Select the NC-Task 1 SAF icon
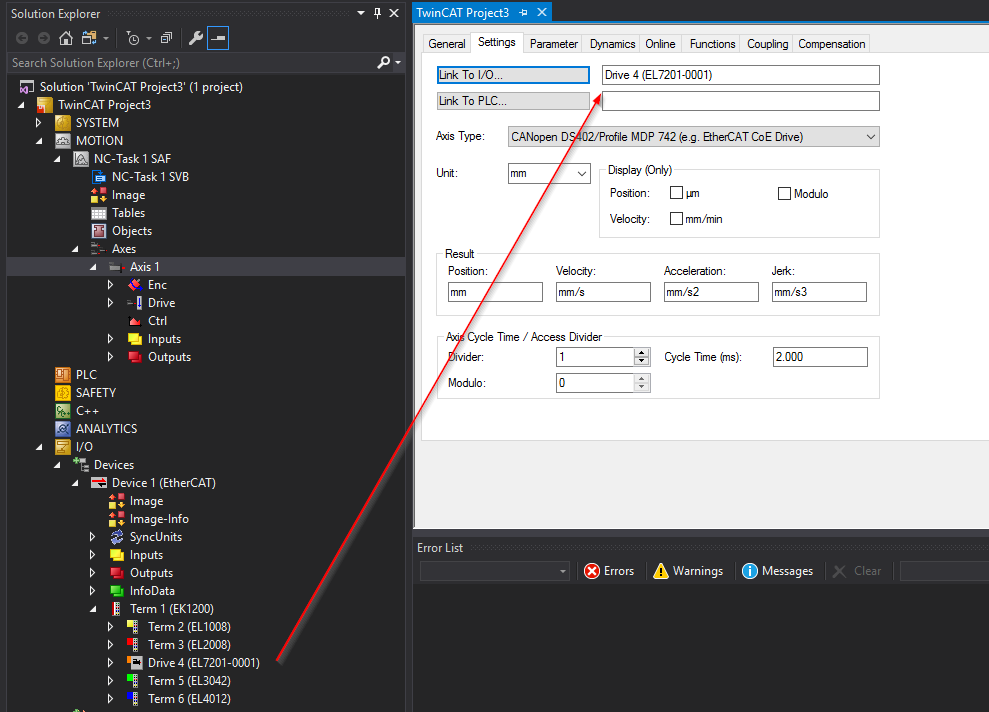The width and height of the screenshot is (989, 712). click(x=81, y=159)
